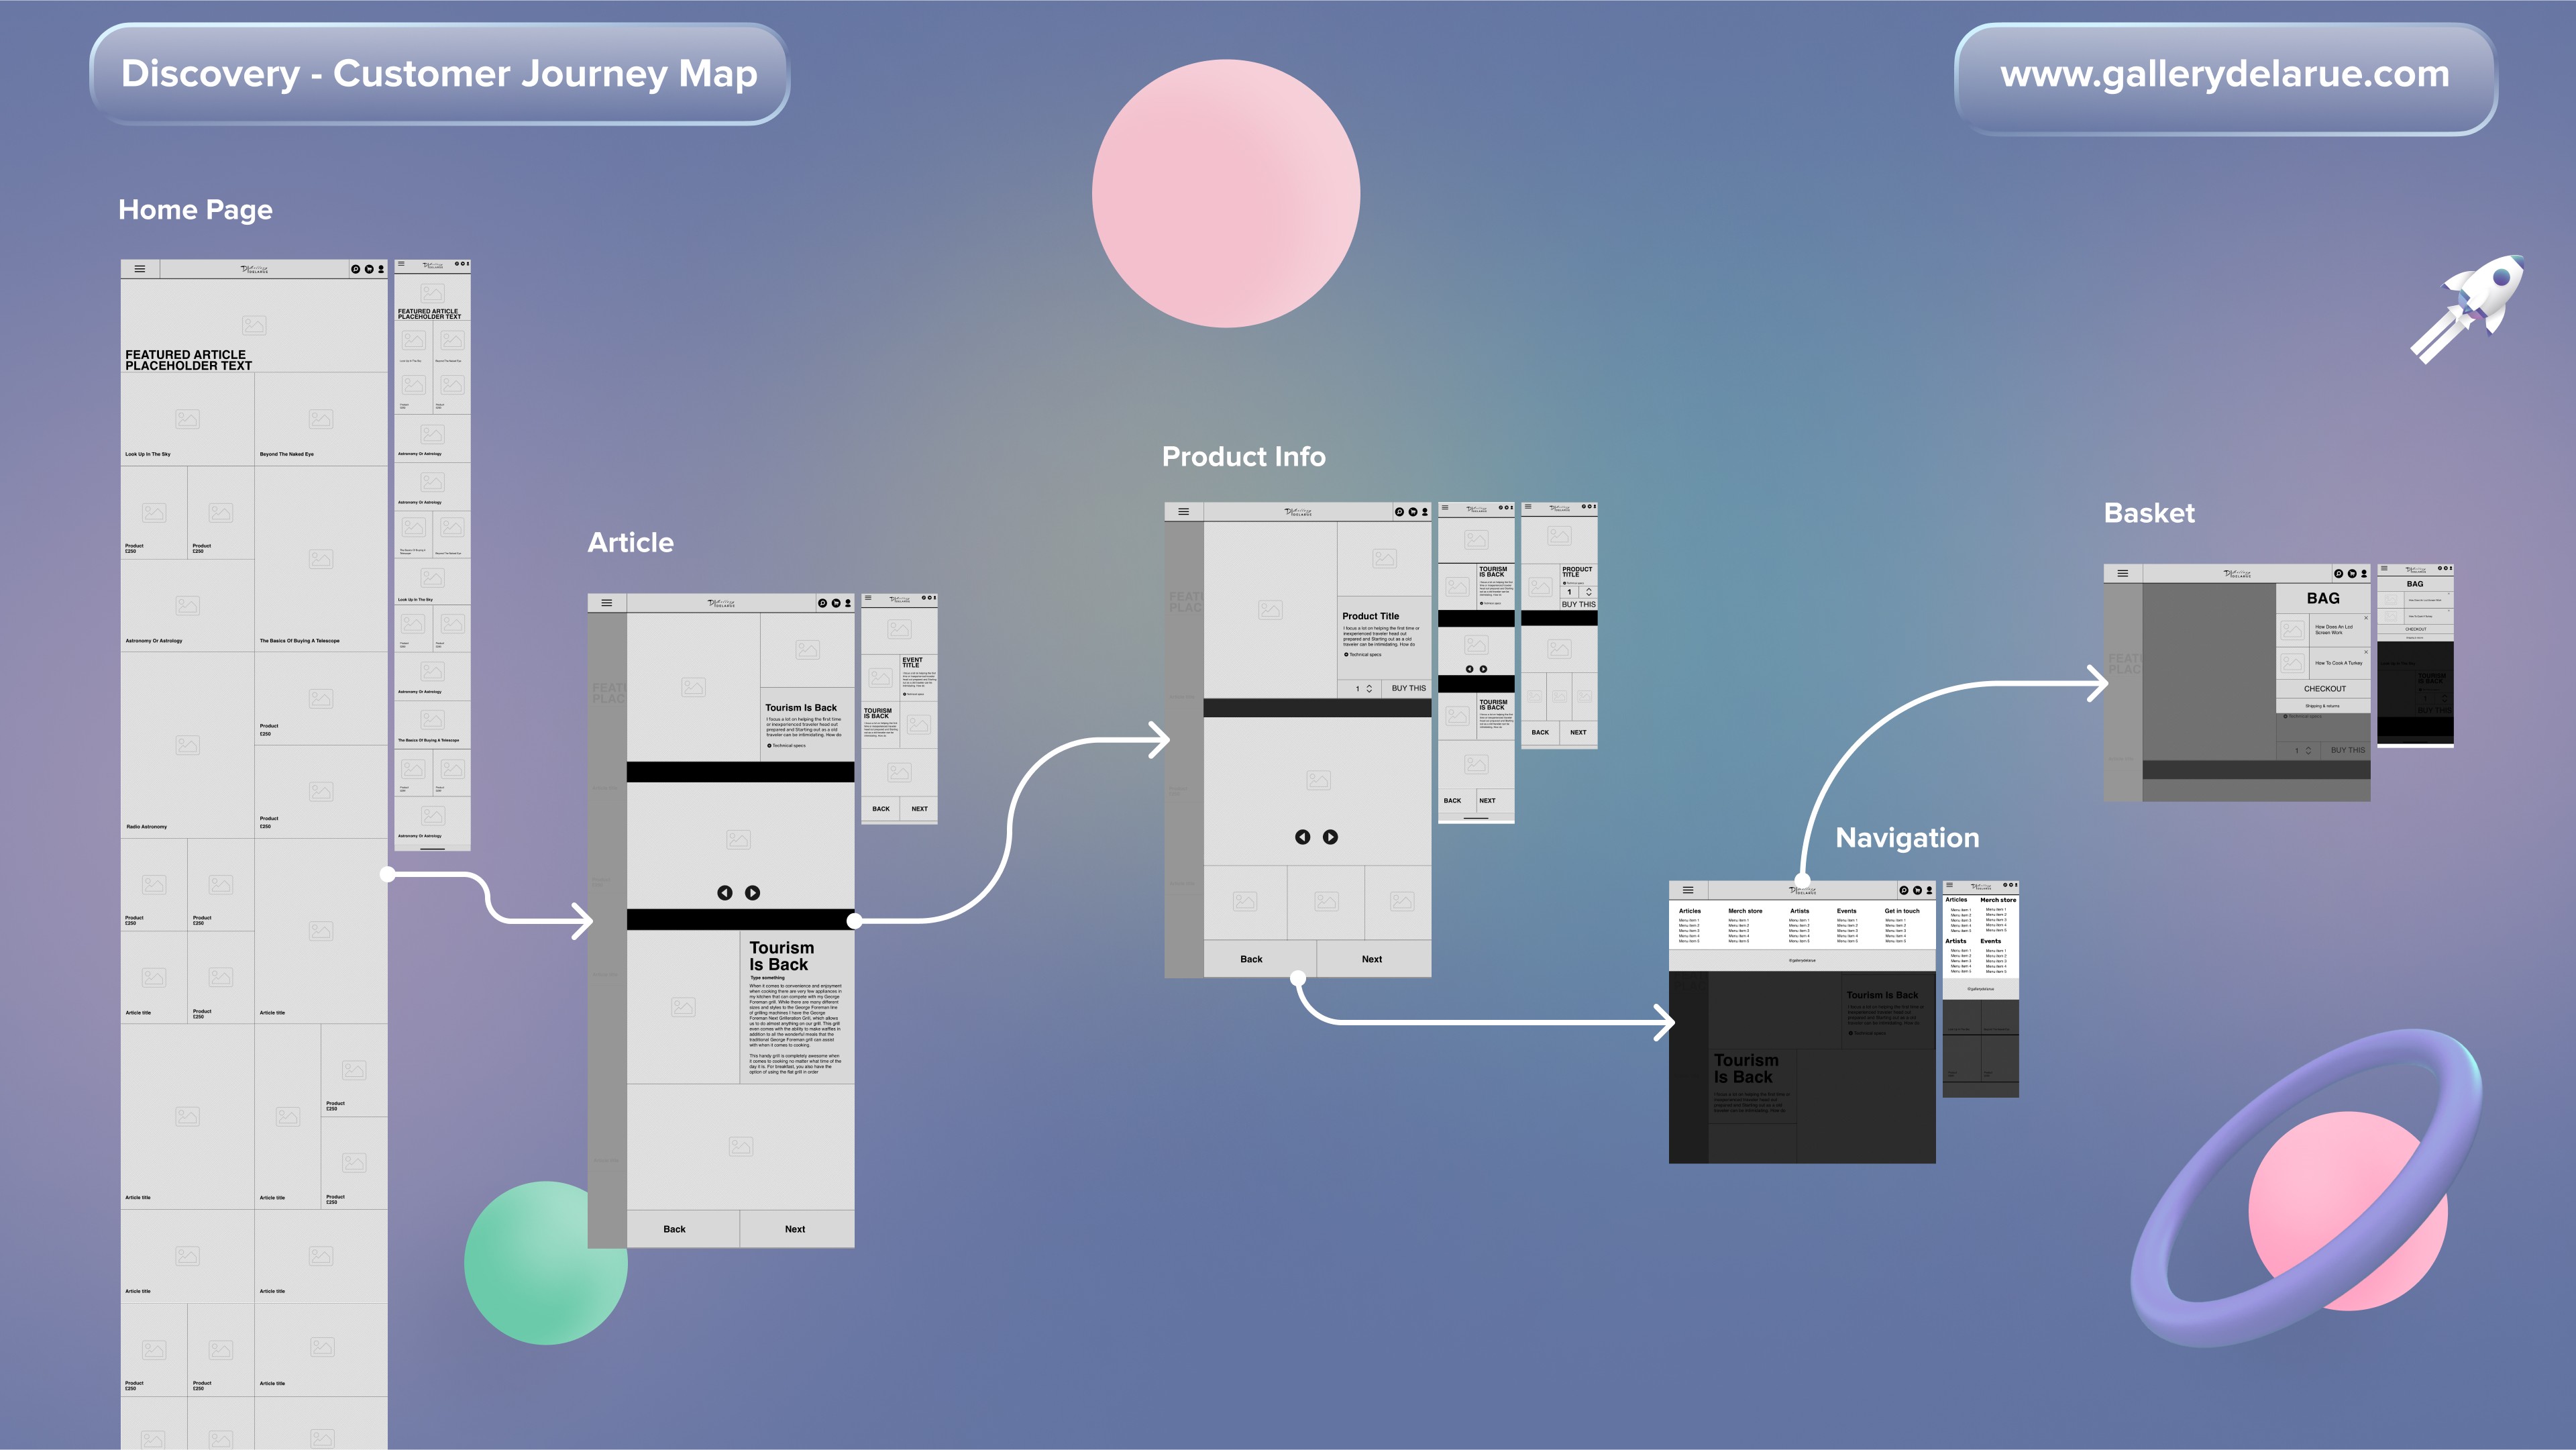Open 'Look Up In The Sky' tile on Home Page desktop
2576x1450 pixels.
(x=187, y=419)
